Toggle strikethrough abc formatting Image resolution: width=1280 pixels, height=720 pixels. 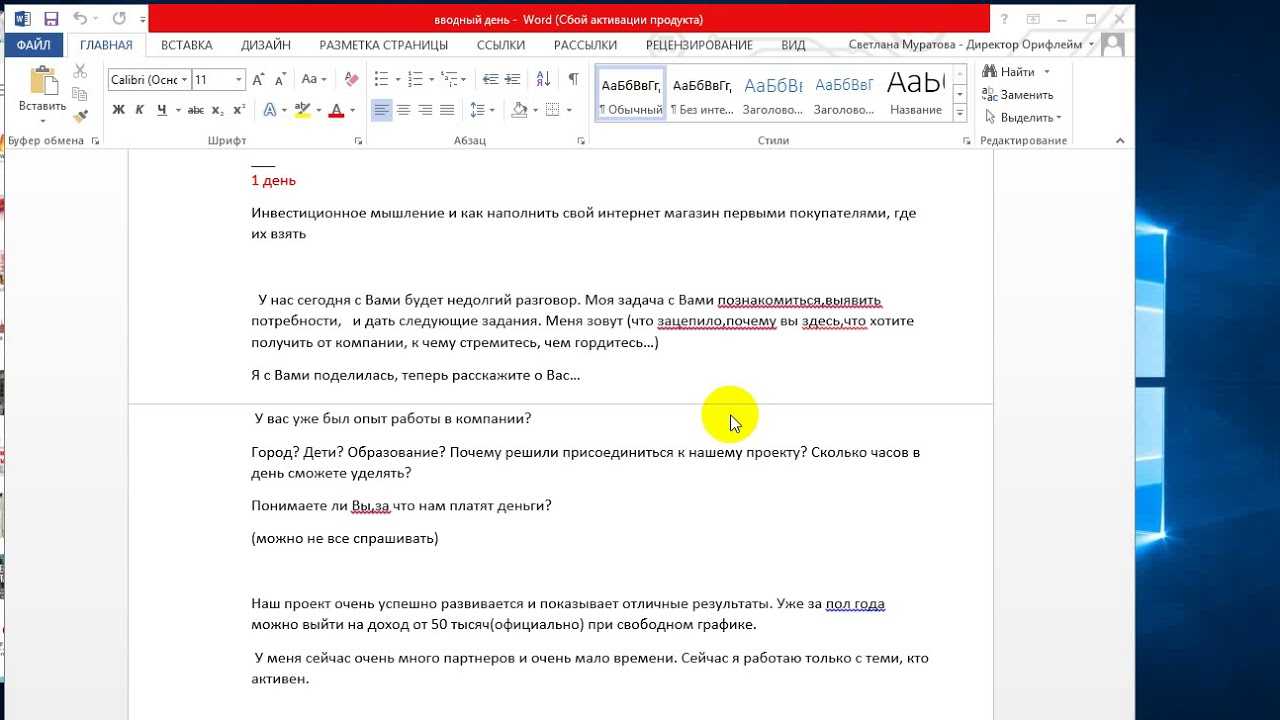pos(196,110)
